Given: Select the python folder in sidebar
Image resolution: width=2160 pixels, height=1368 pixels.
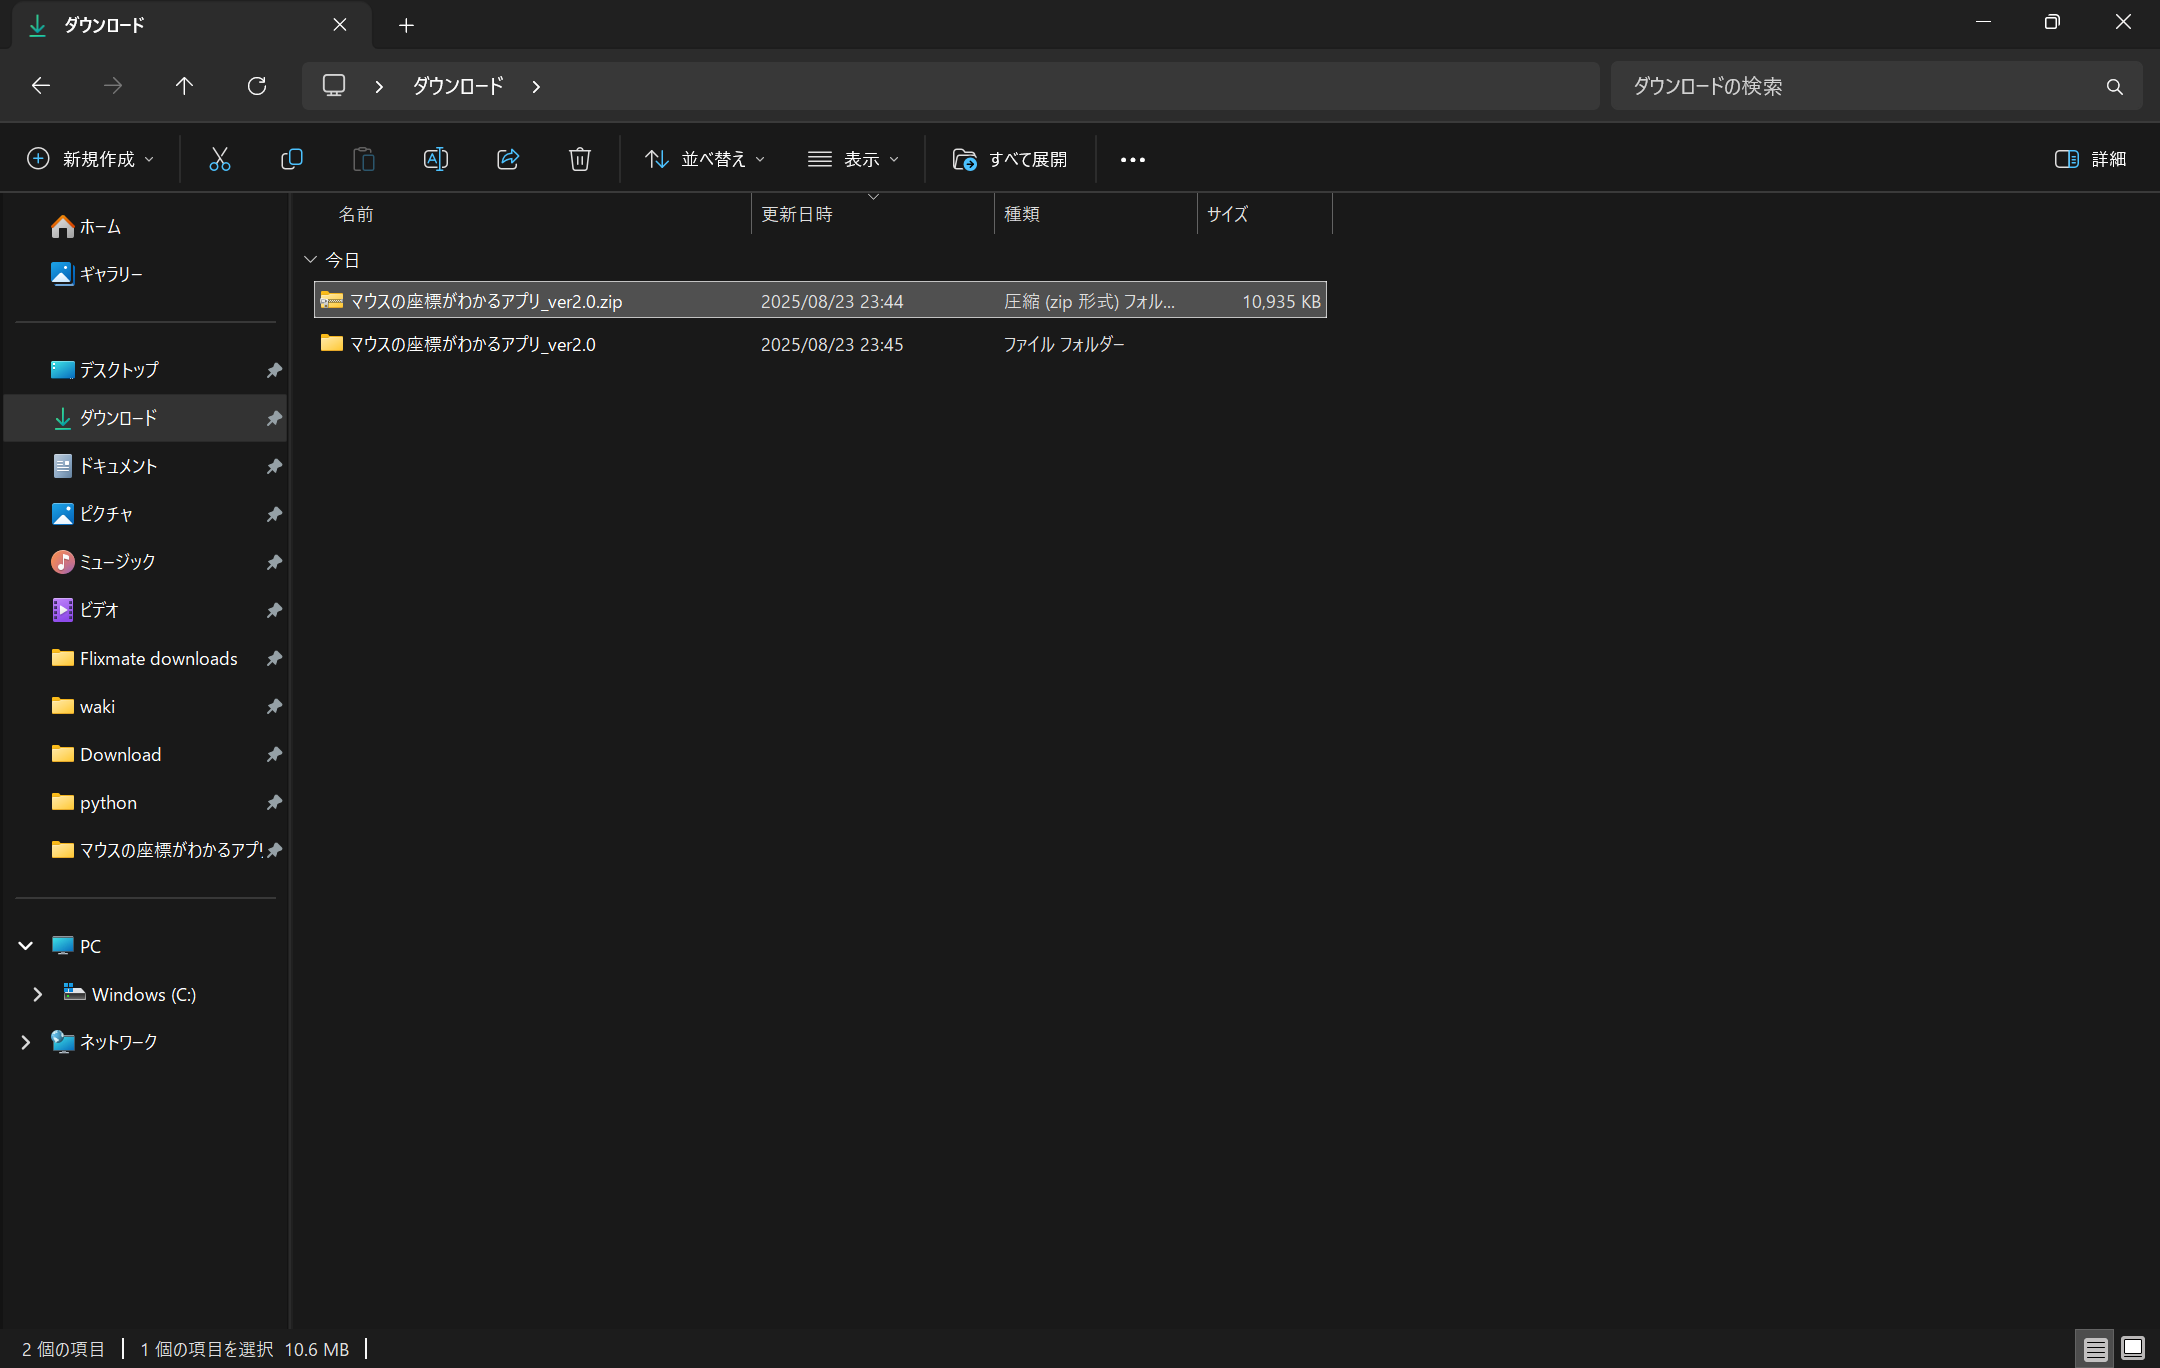Looking at the screenshot, I should pyautogui.click(x=108, y=802).
